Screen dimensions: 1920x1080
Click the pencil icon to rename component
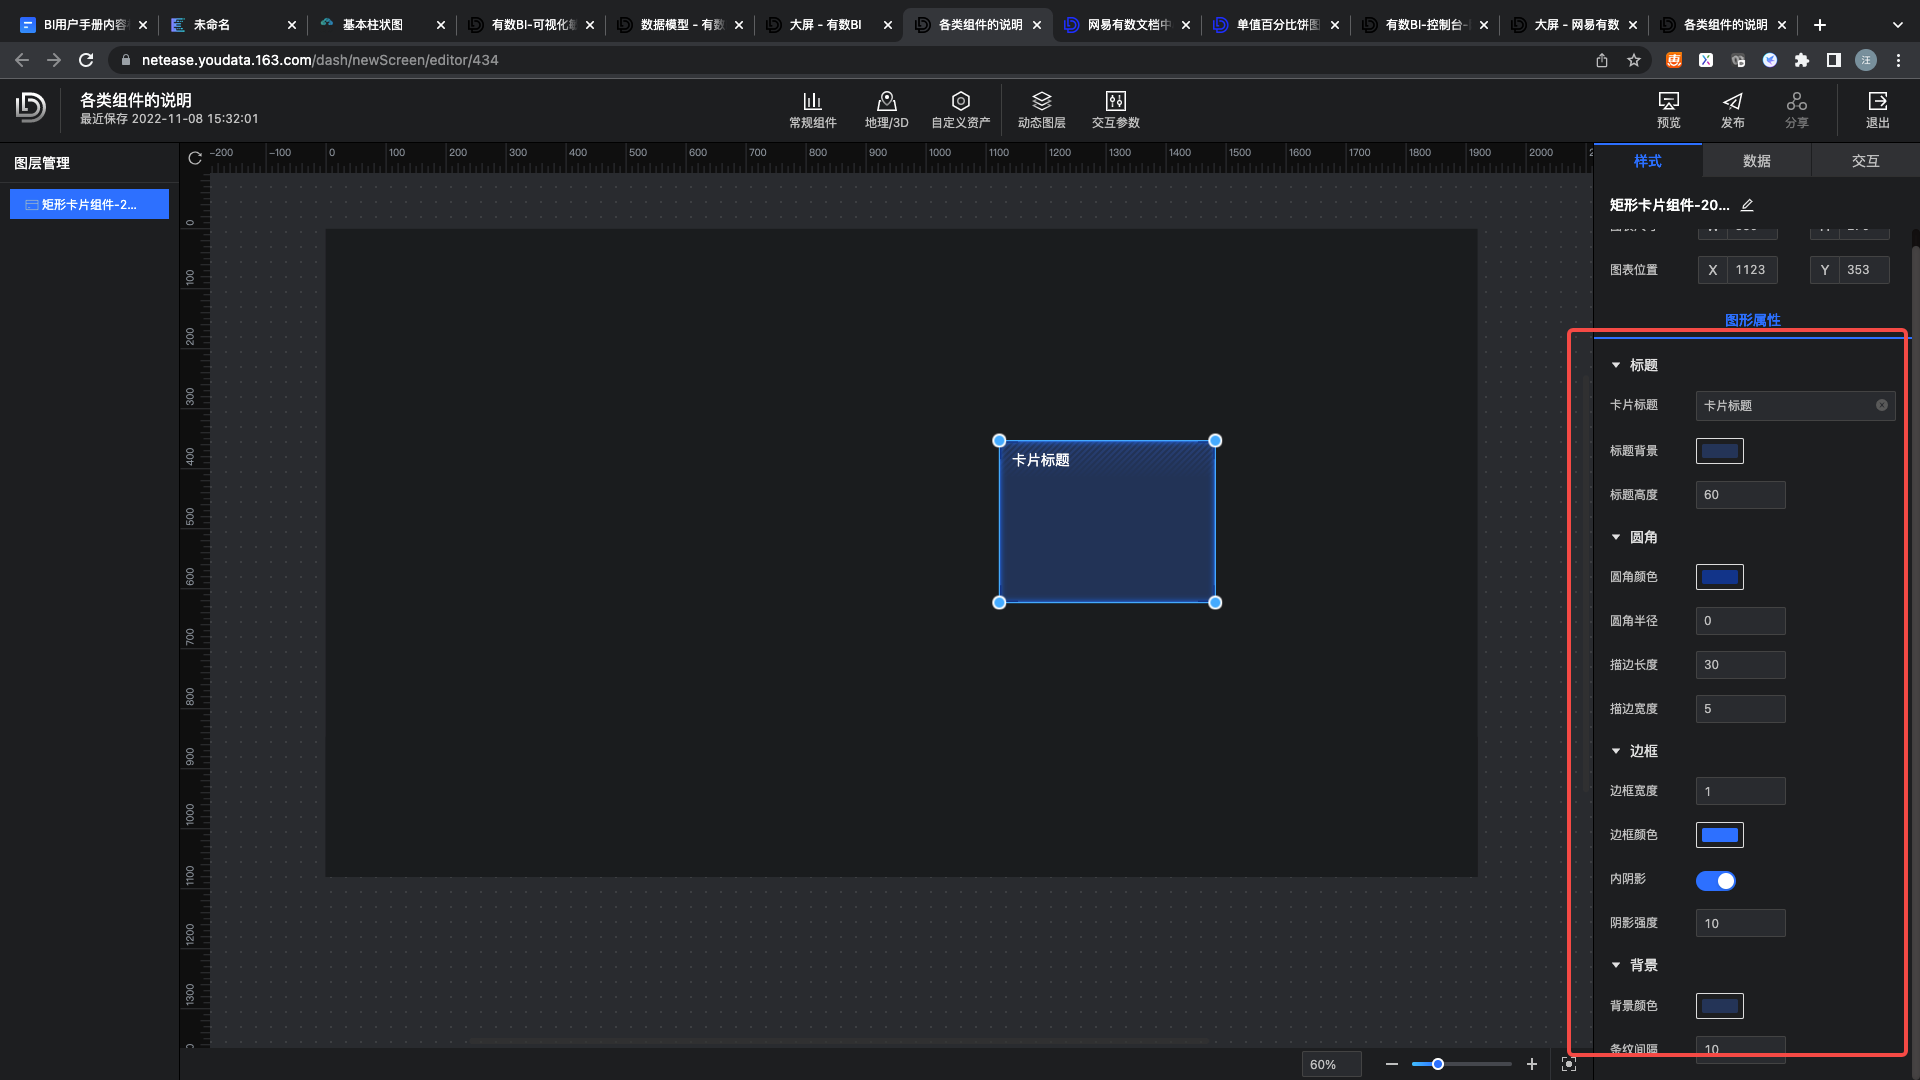coord(1747,205)
